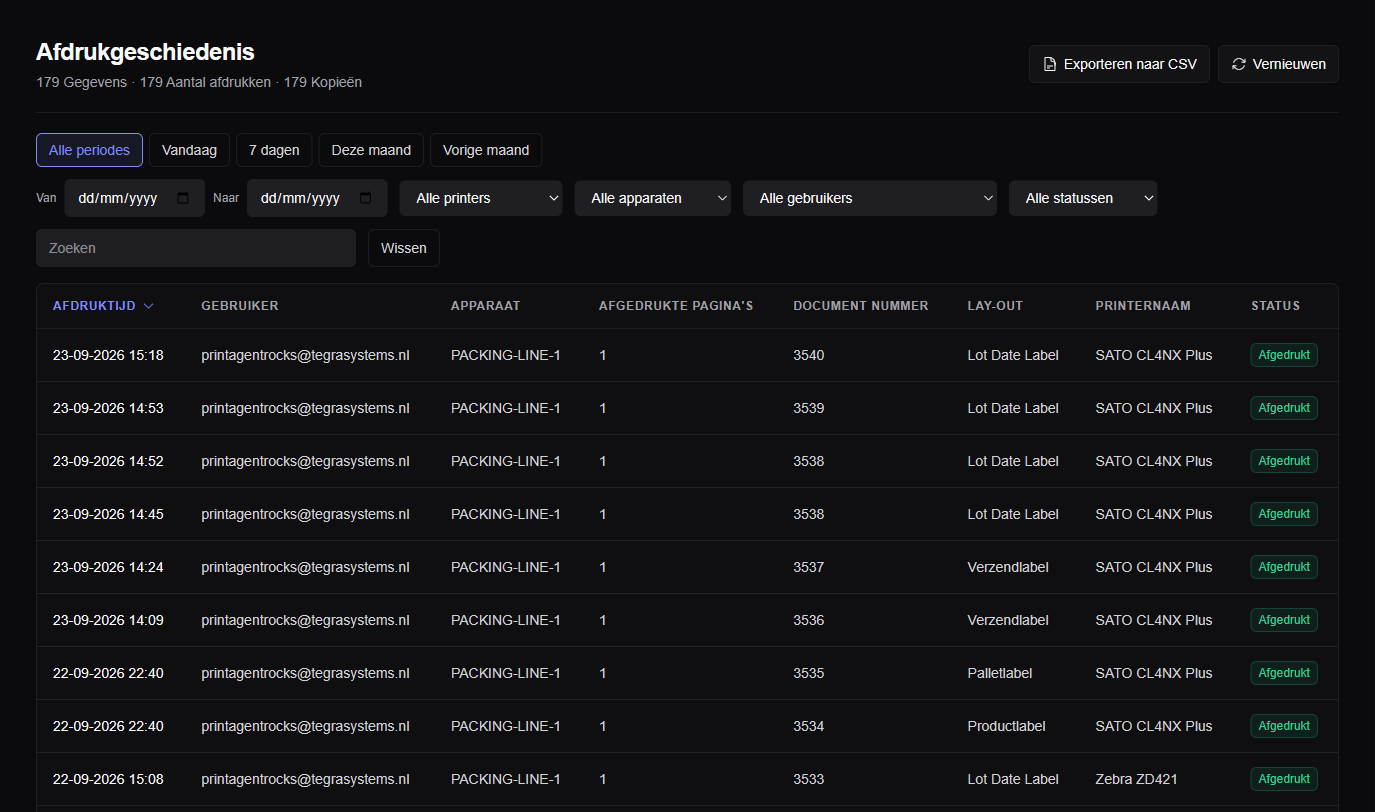Sort by AFGEDRUKTE PAGINA'S column header

(x=676, y=306)
